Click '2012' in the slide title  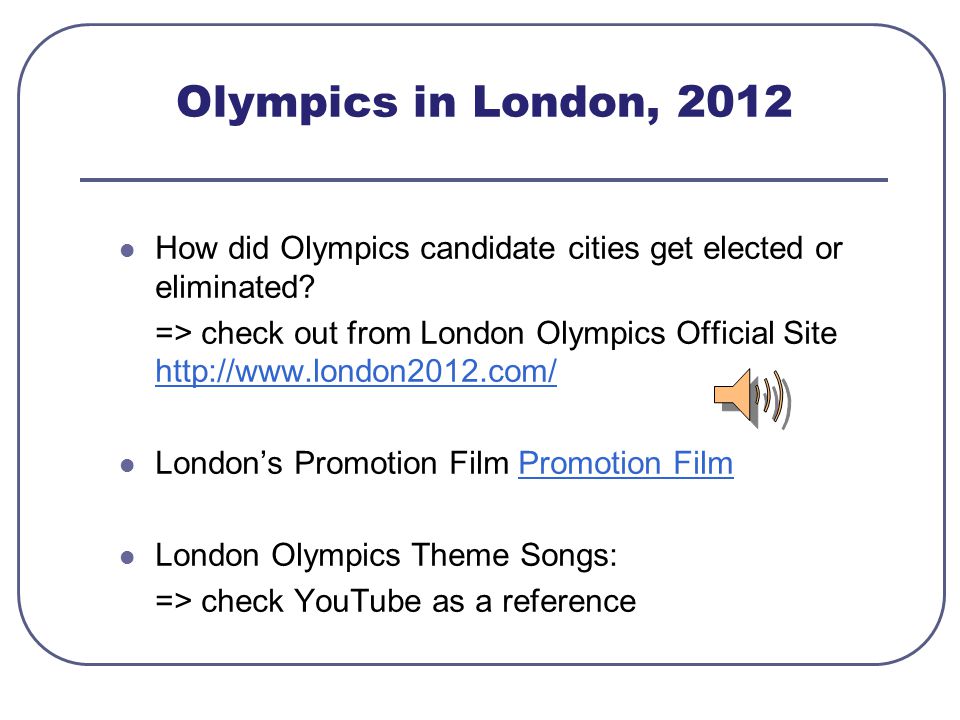[x=735, y=101]
